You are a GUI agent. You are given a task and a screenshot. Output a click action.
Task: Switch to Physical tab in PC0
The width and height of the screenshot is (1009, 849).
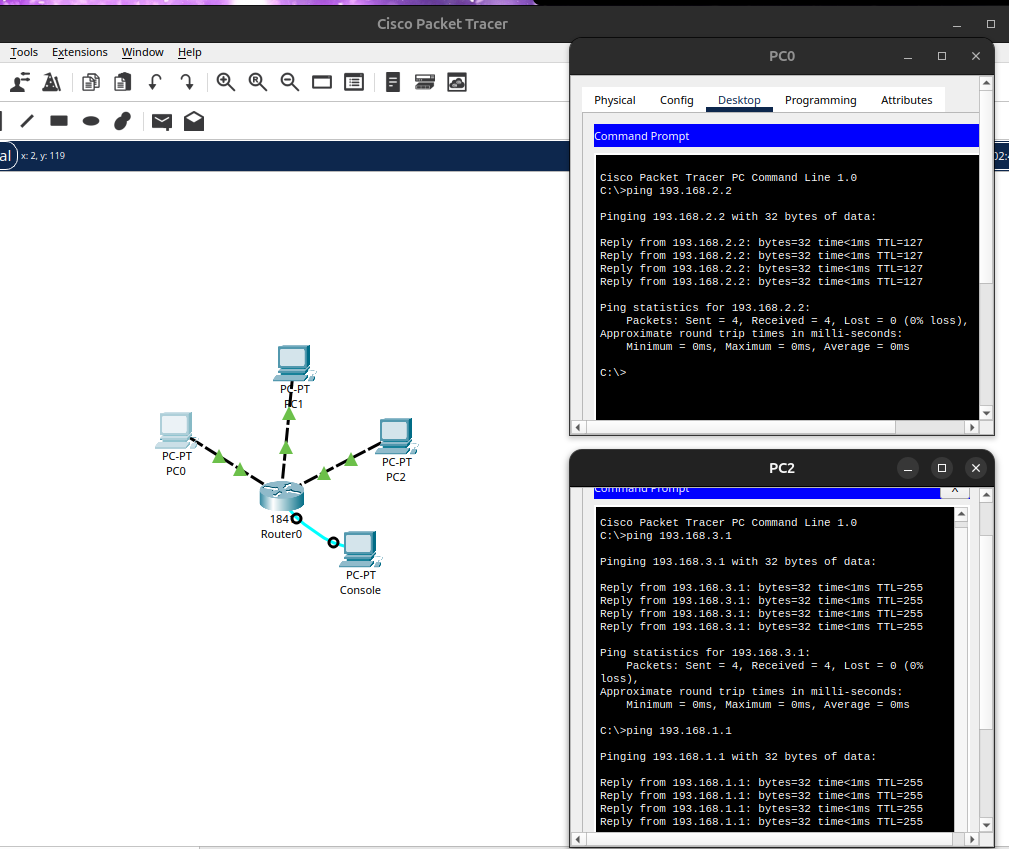tap(615, 100)
